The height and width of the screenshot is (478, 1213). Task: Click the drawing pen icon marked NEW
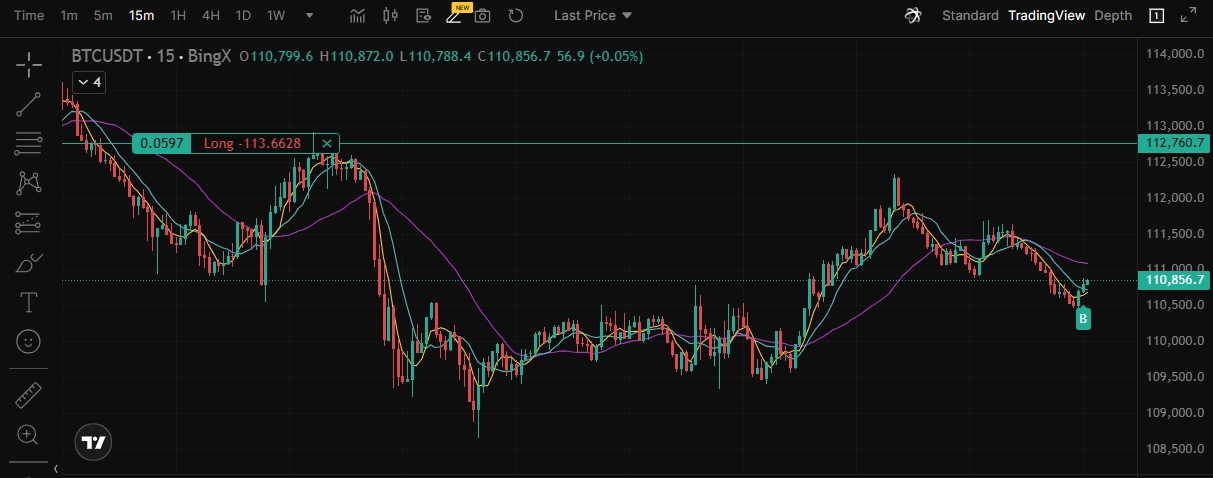pos(455,15)
